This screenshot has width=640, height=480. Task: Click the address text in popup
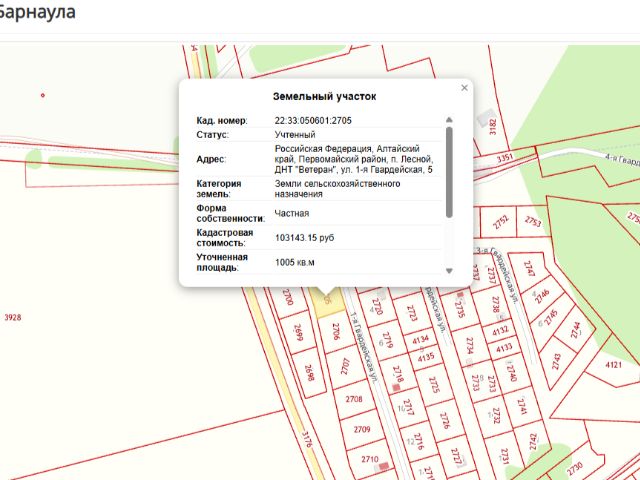[354, 159]
